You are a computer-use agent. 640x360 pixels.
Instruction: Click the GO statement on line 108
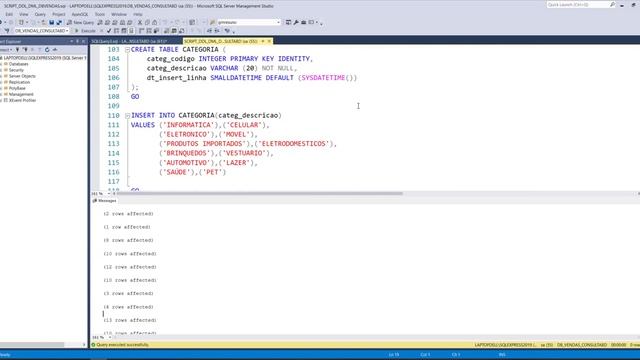click(135, 97)
